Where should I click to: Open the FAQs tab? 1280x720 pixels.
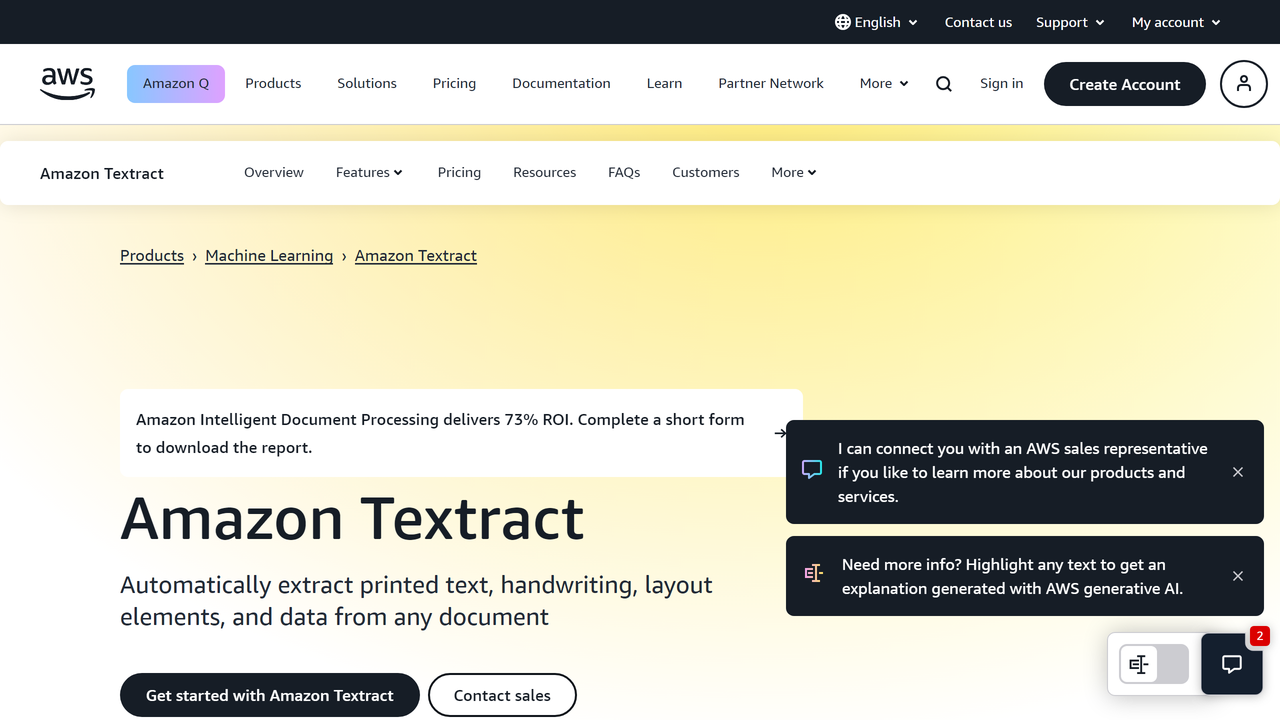(624, 172)
